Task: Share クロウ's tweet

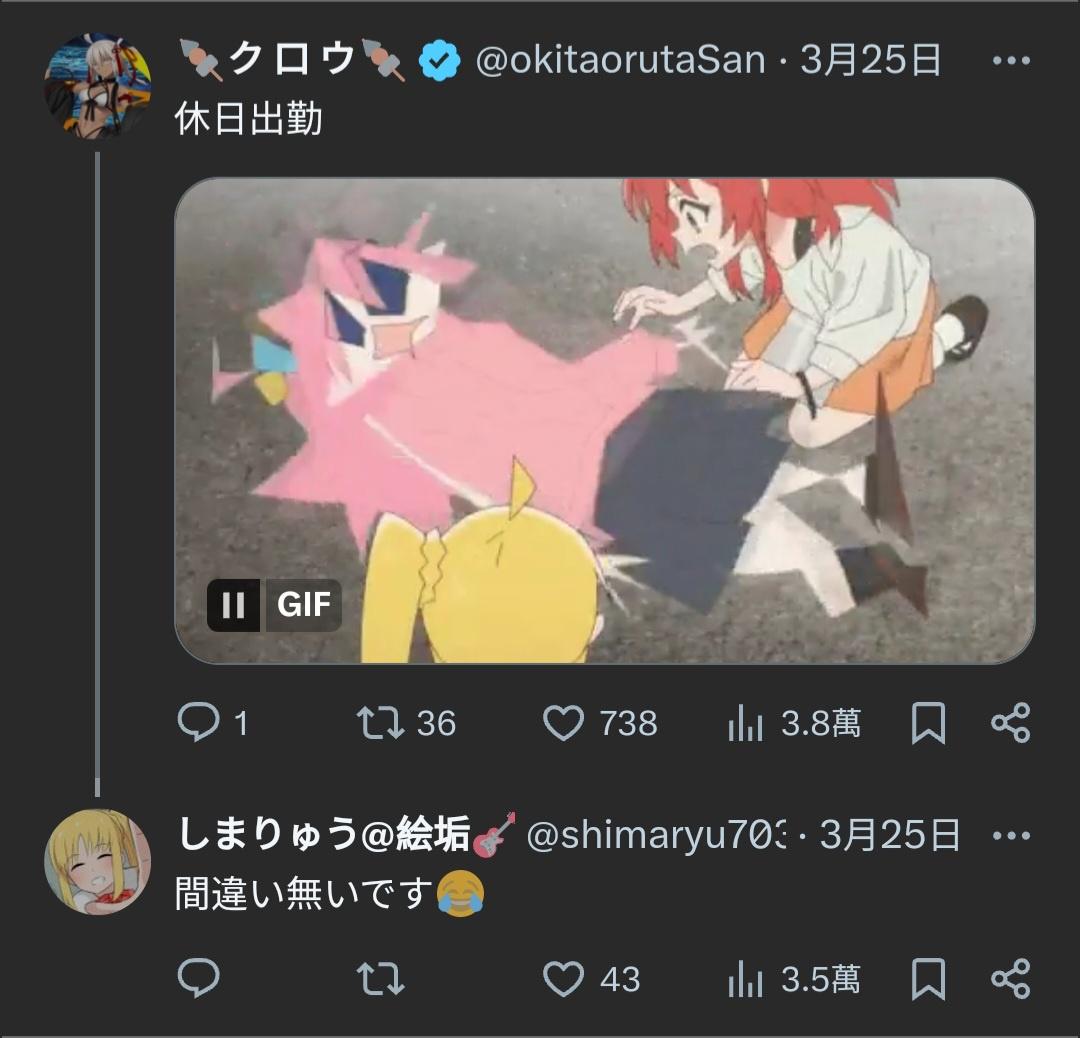Action: [x=1010, y=722]
